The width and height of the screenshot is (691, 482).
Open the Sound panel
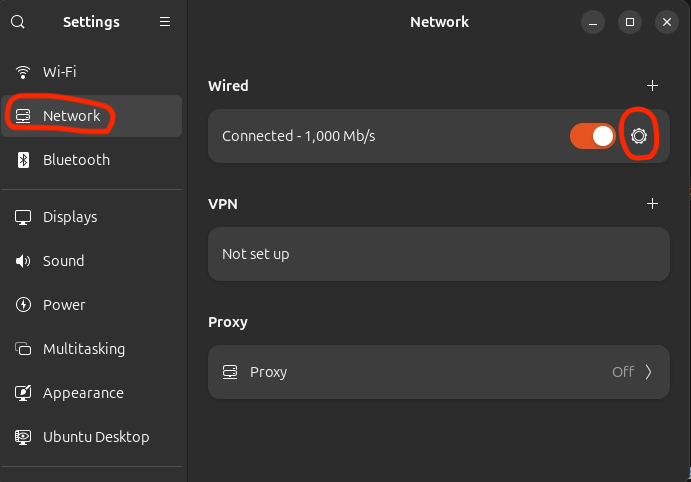point(92,261)
